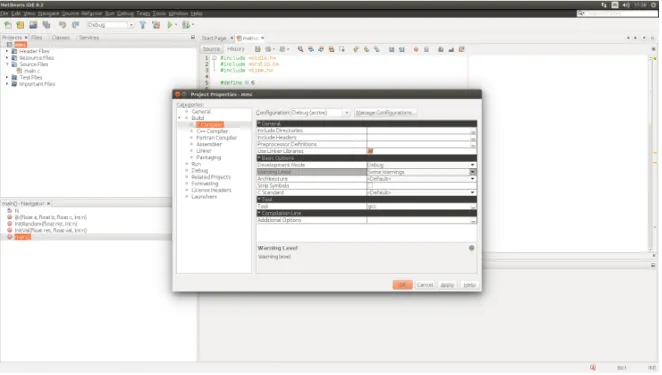662x375 pixels.
Task: Click the Redo toolbar icon
Action: click(75, 25)
